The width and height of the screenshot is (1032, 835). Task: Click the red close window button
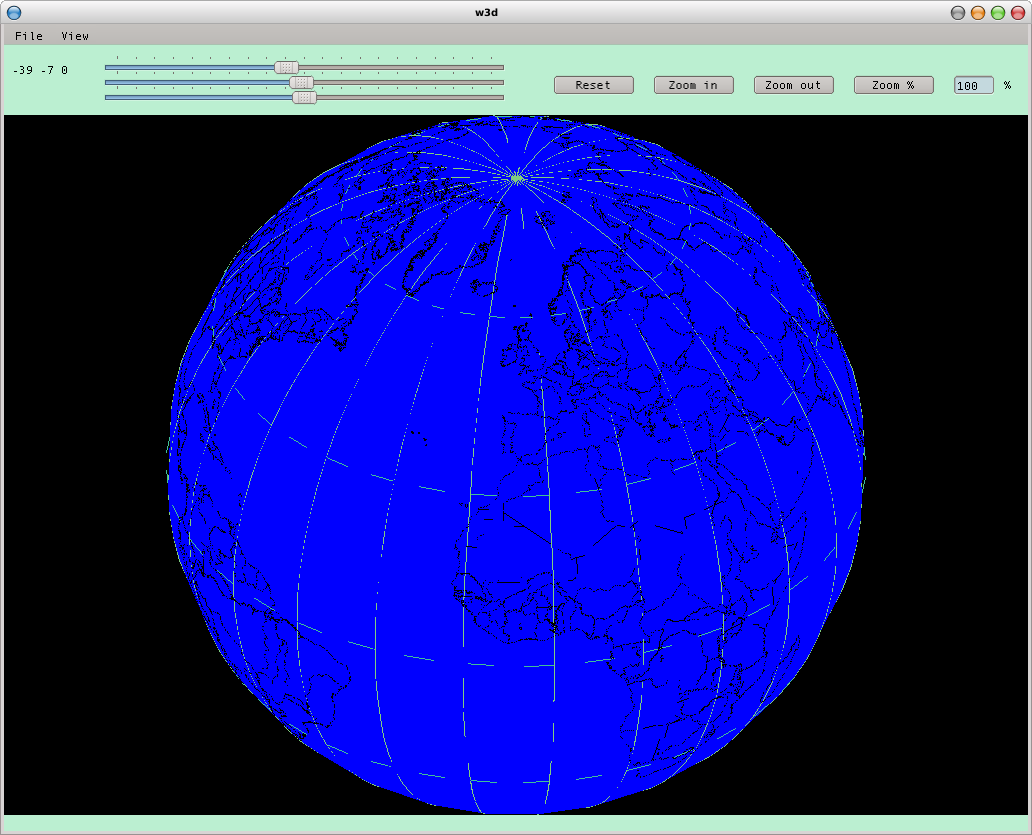coord(1017,12)
